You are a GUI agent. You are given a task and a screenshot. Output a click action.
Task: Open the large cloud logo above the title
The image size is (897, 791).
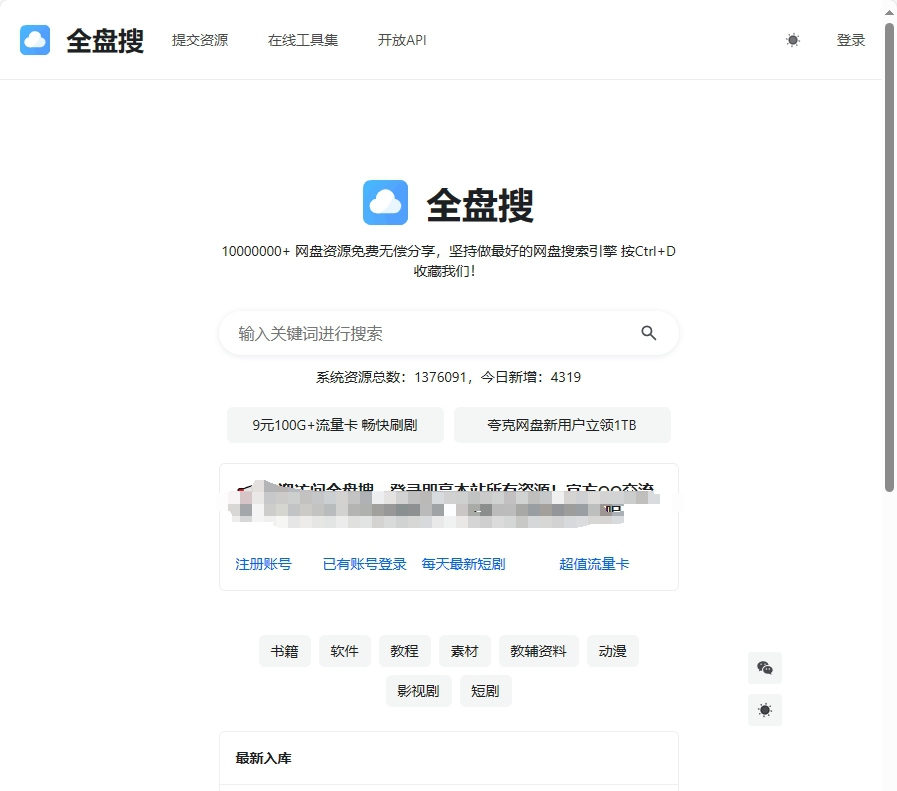(385, 202)
